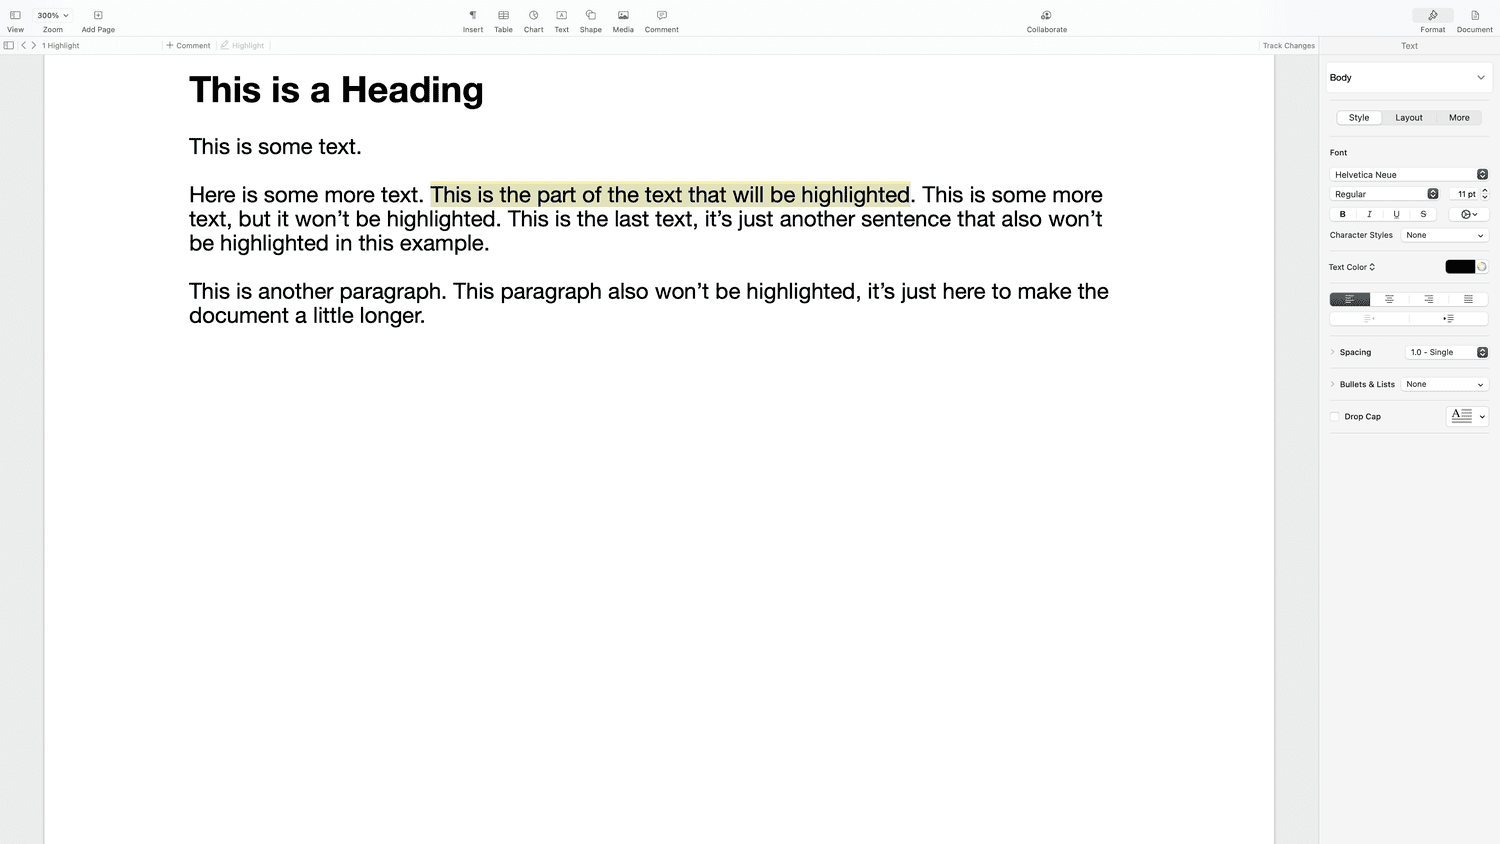This screenshot has width=1500, height=844.
Task: Switch to the Layout tab
Action: 1408,118
